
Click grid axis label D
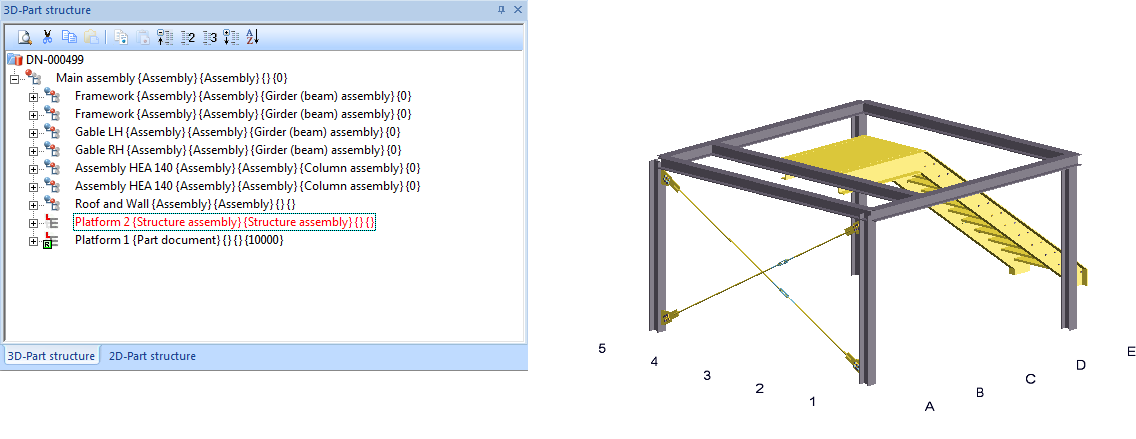1080,364
